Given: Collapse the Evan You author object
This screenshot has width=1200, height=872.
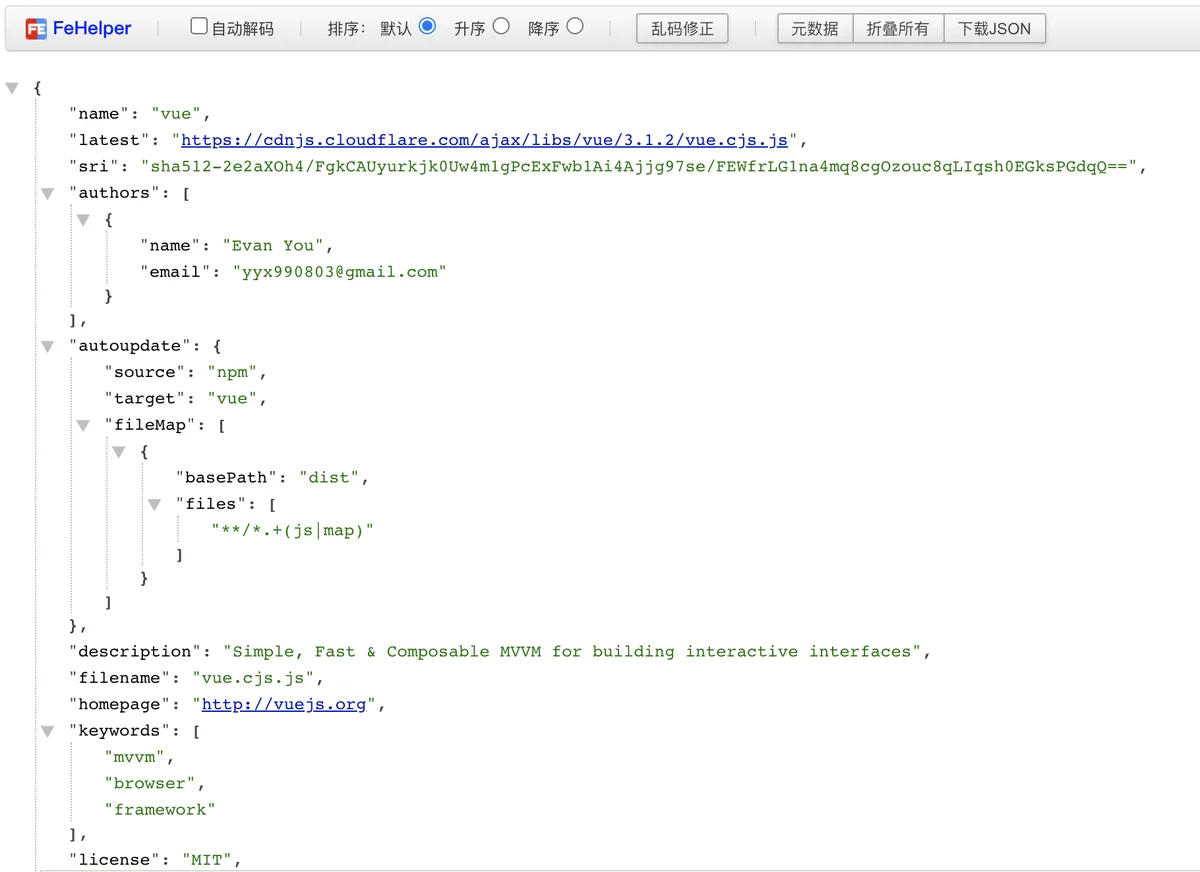Looking at the screenshot, I should [84, 219].
